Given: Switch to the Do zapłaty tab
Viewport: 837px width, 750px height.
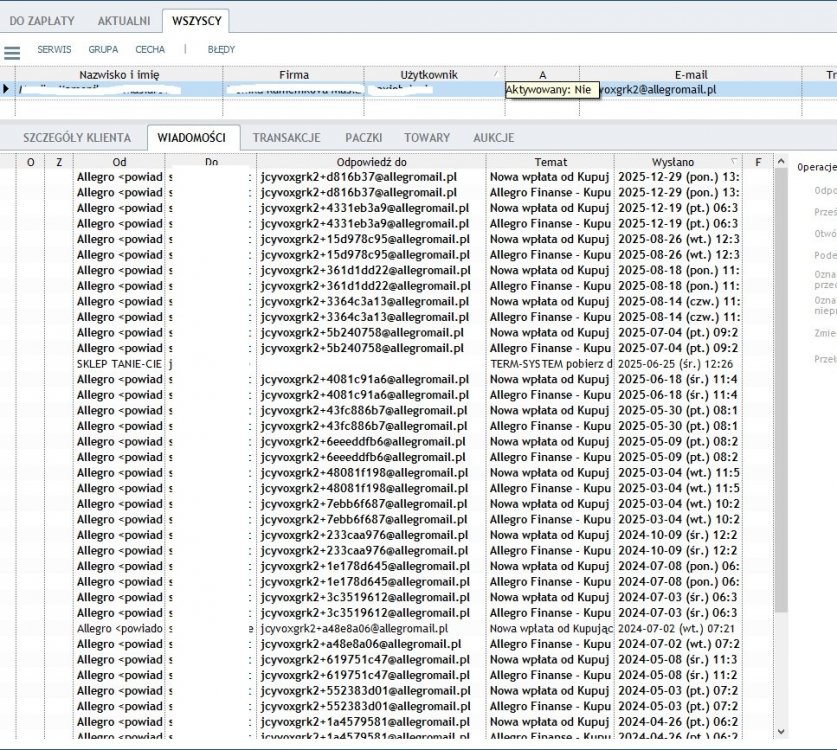Looking at the screenshot, I should [42, 20].
